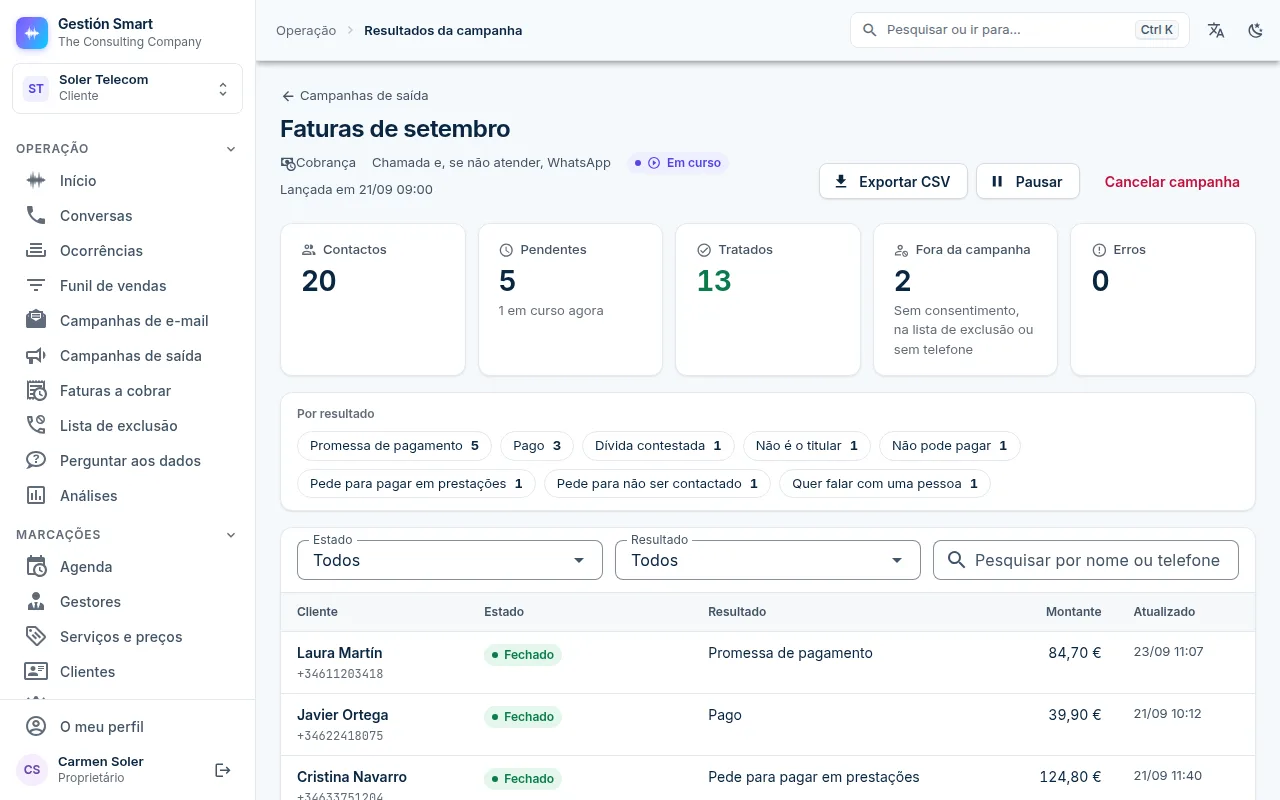Filter by Quer falar com uma pessoa chip
The height and width of the screenshot is (800, 1280).
click(885, 484)
